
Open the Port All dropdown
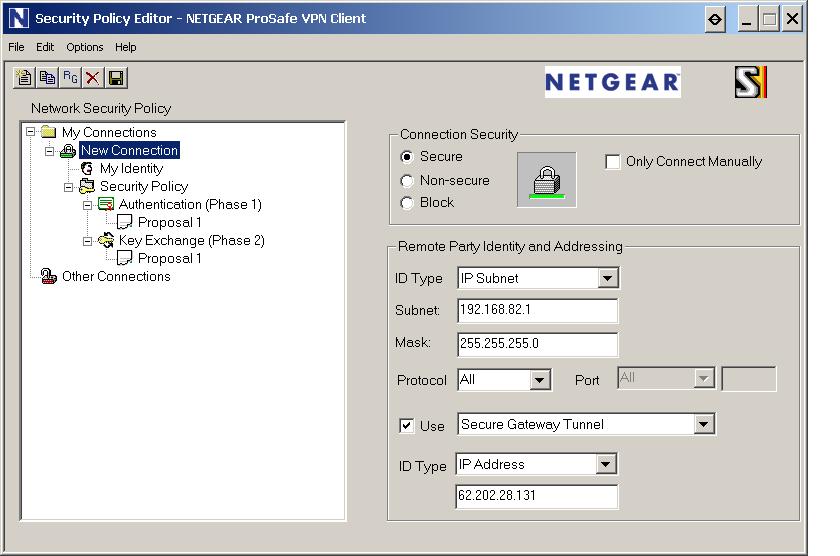[x=703, y=378]
